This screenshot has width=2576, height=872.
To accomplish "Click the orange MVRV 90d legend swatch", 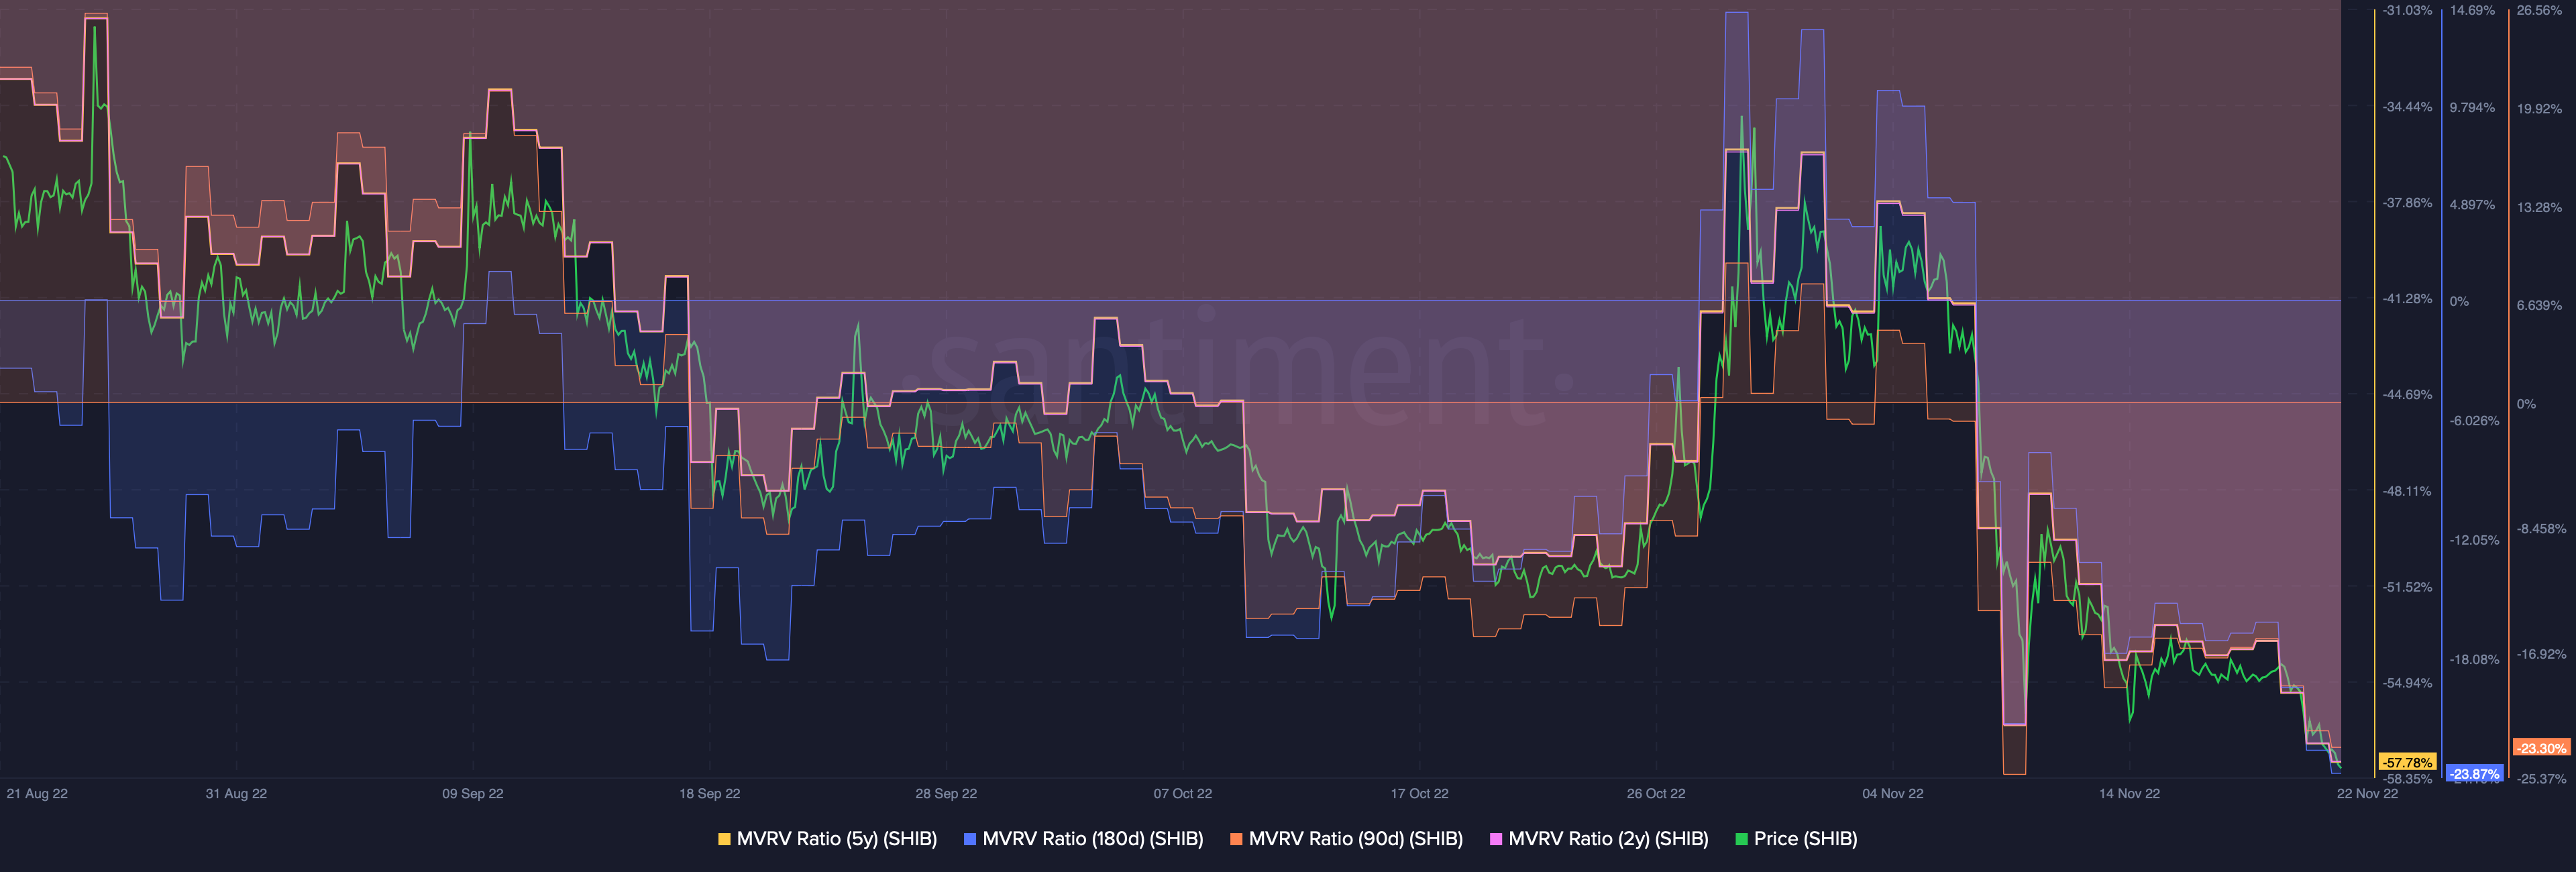I will 1236,839.
